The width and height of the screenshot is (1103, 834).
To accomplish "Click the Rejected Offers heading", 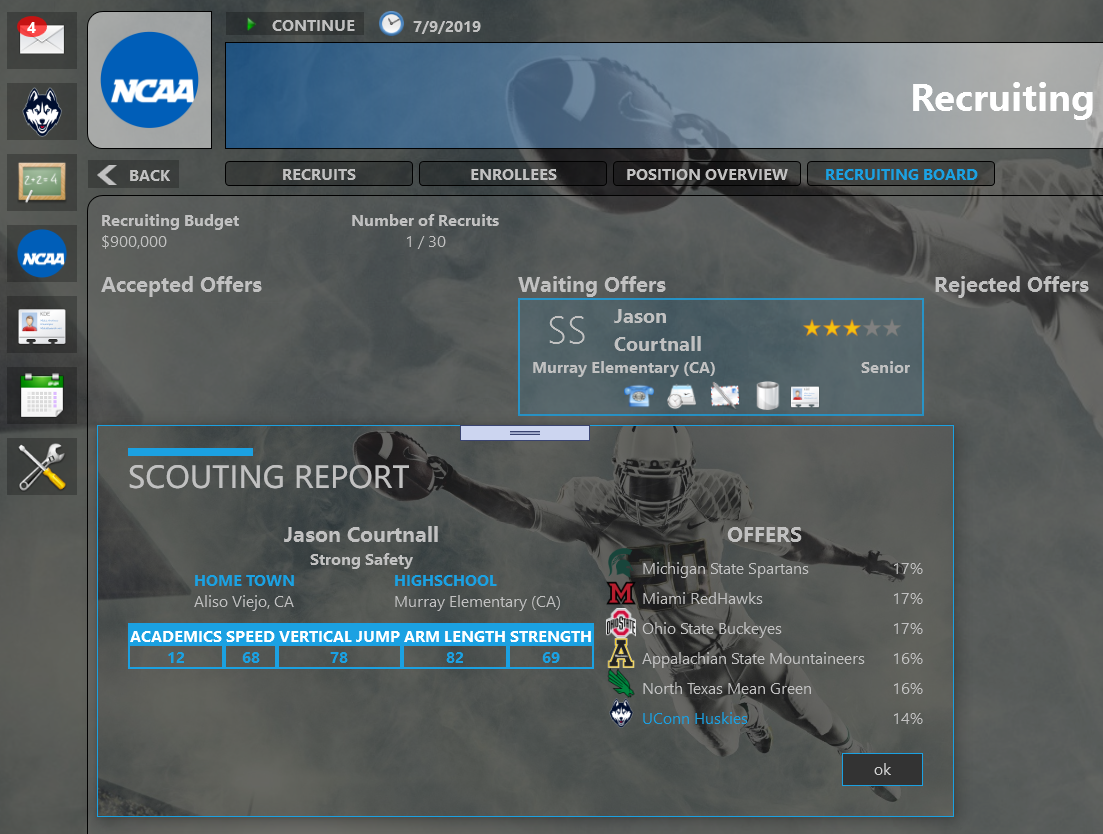I will [x=1012, y=284].
